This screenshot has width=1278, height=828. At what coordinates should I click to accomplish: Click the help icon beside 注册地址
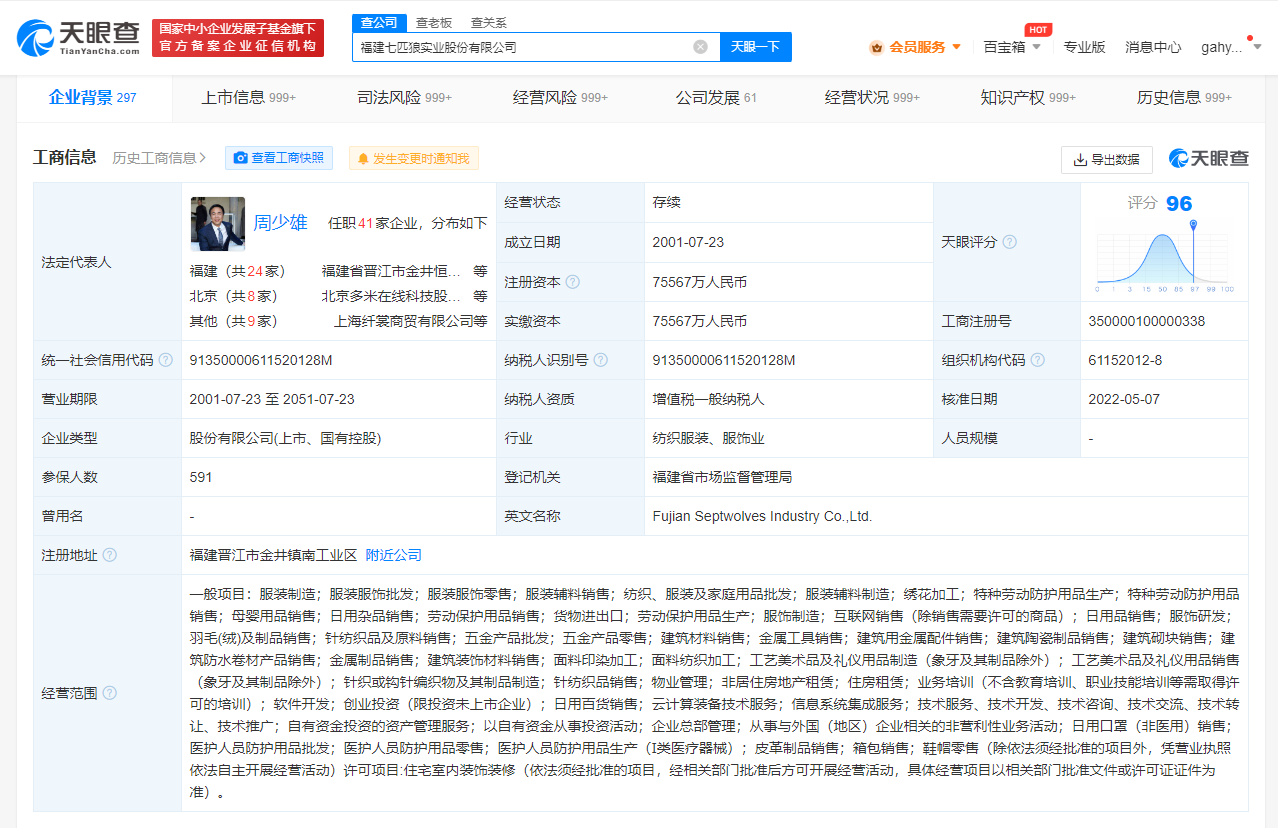(x=109, y=555)
